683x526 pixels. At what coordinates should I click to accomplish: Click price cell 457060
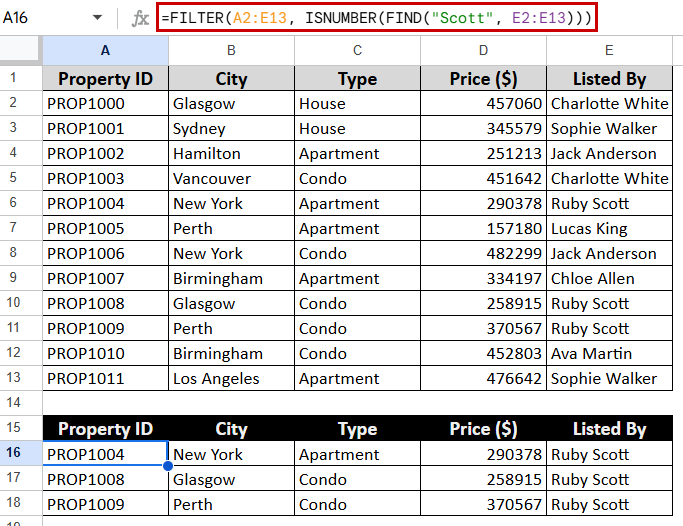click(483, 103)
